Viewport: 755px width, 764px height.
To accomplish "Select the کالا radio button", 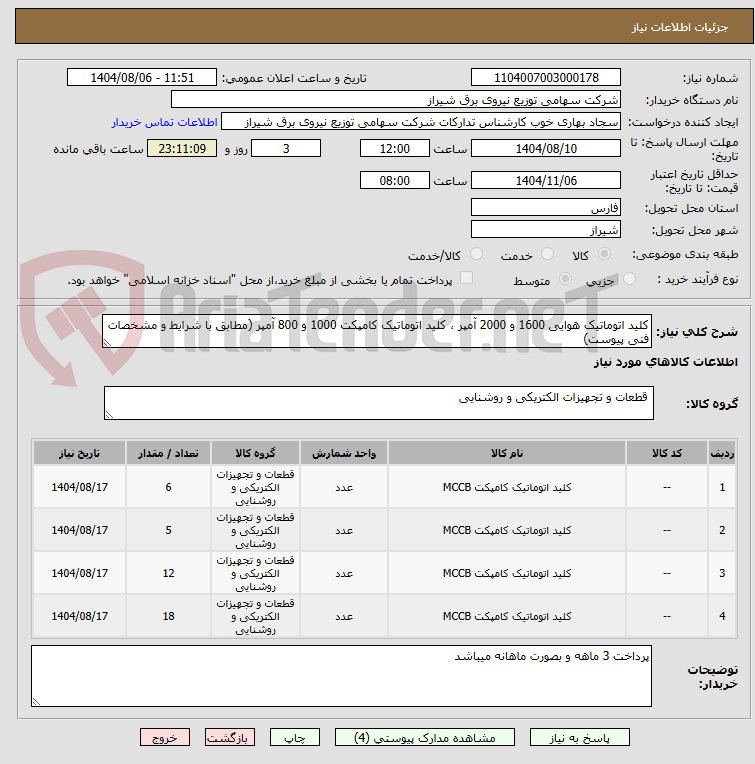I will coord(604,254).
